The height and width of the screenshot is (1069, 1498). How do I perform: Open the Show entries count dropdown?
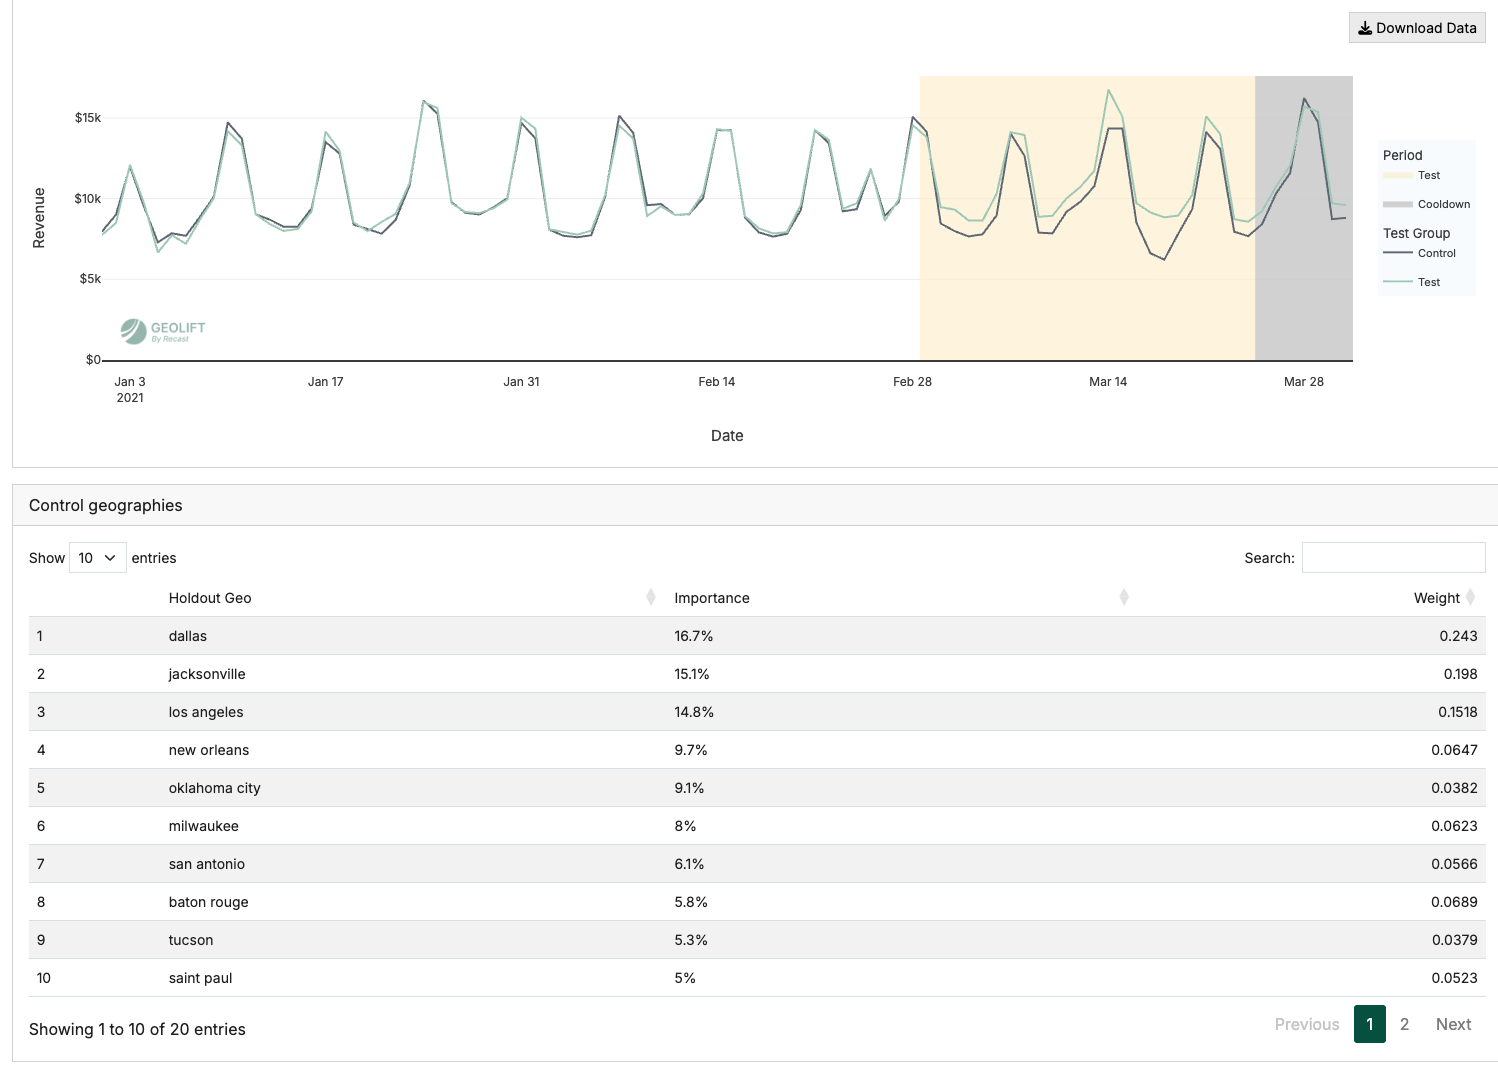point(97,558)
